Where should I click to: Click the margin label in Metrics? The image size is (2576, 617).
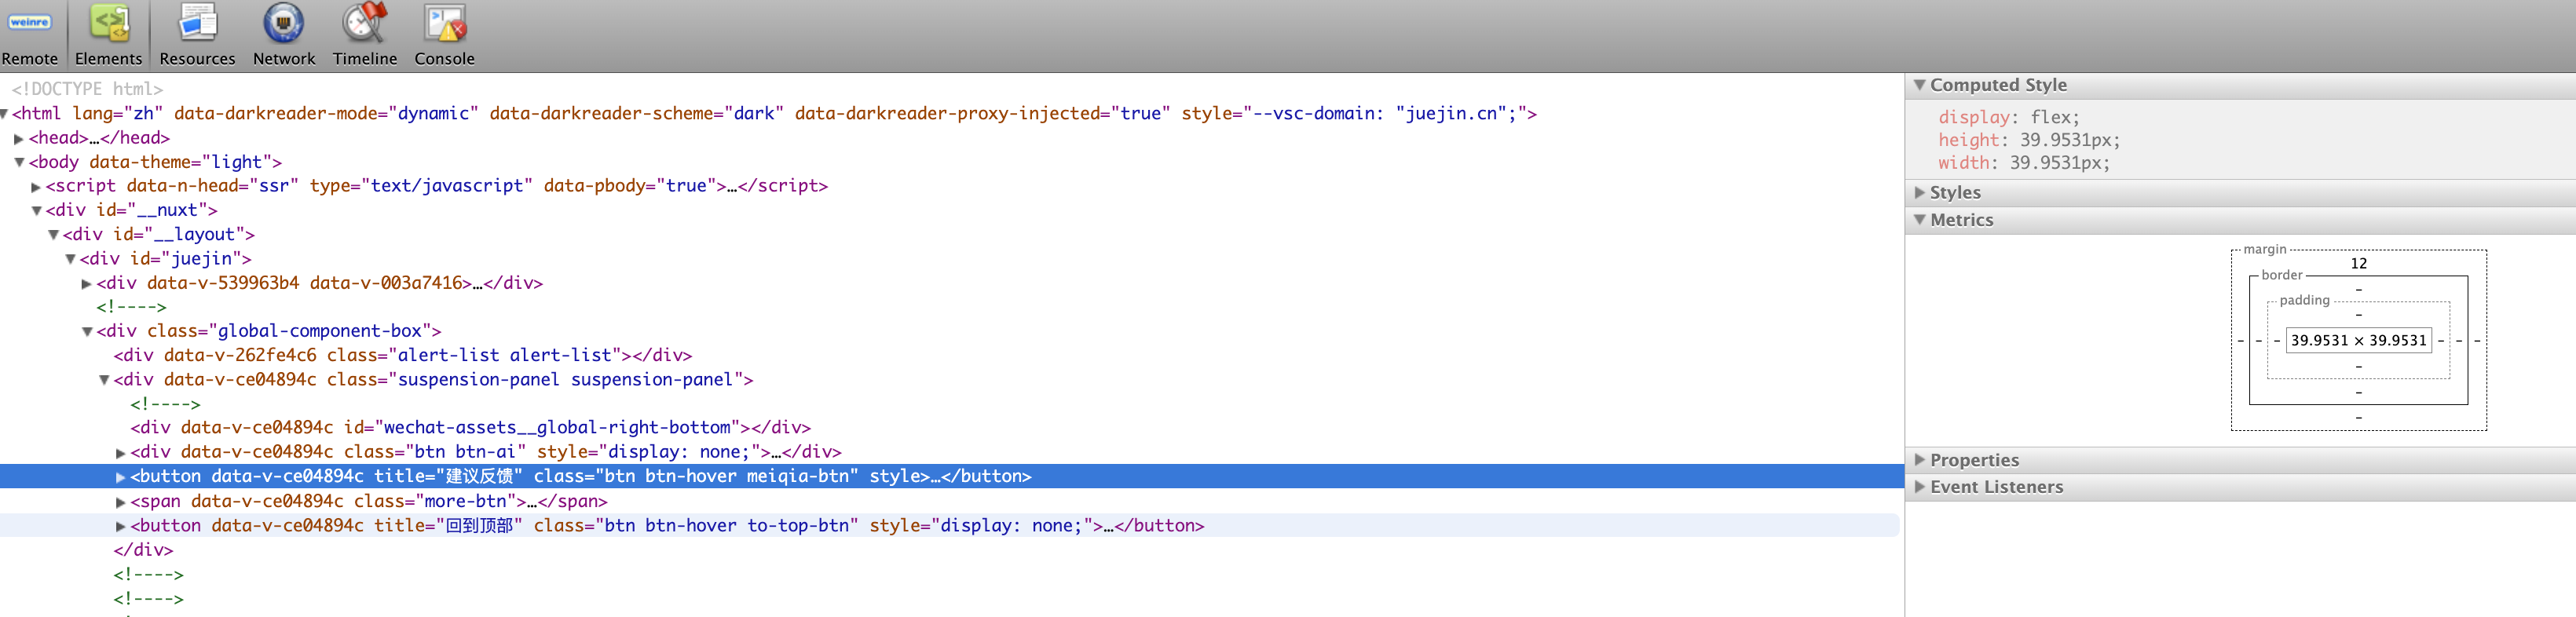coord(2265,249)
